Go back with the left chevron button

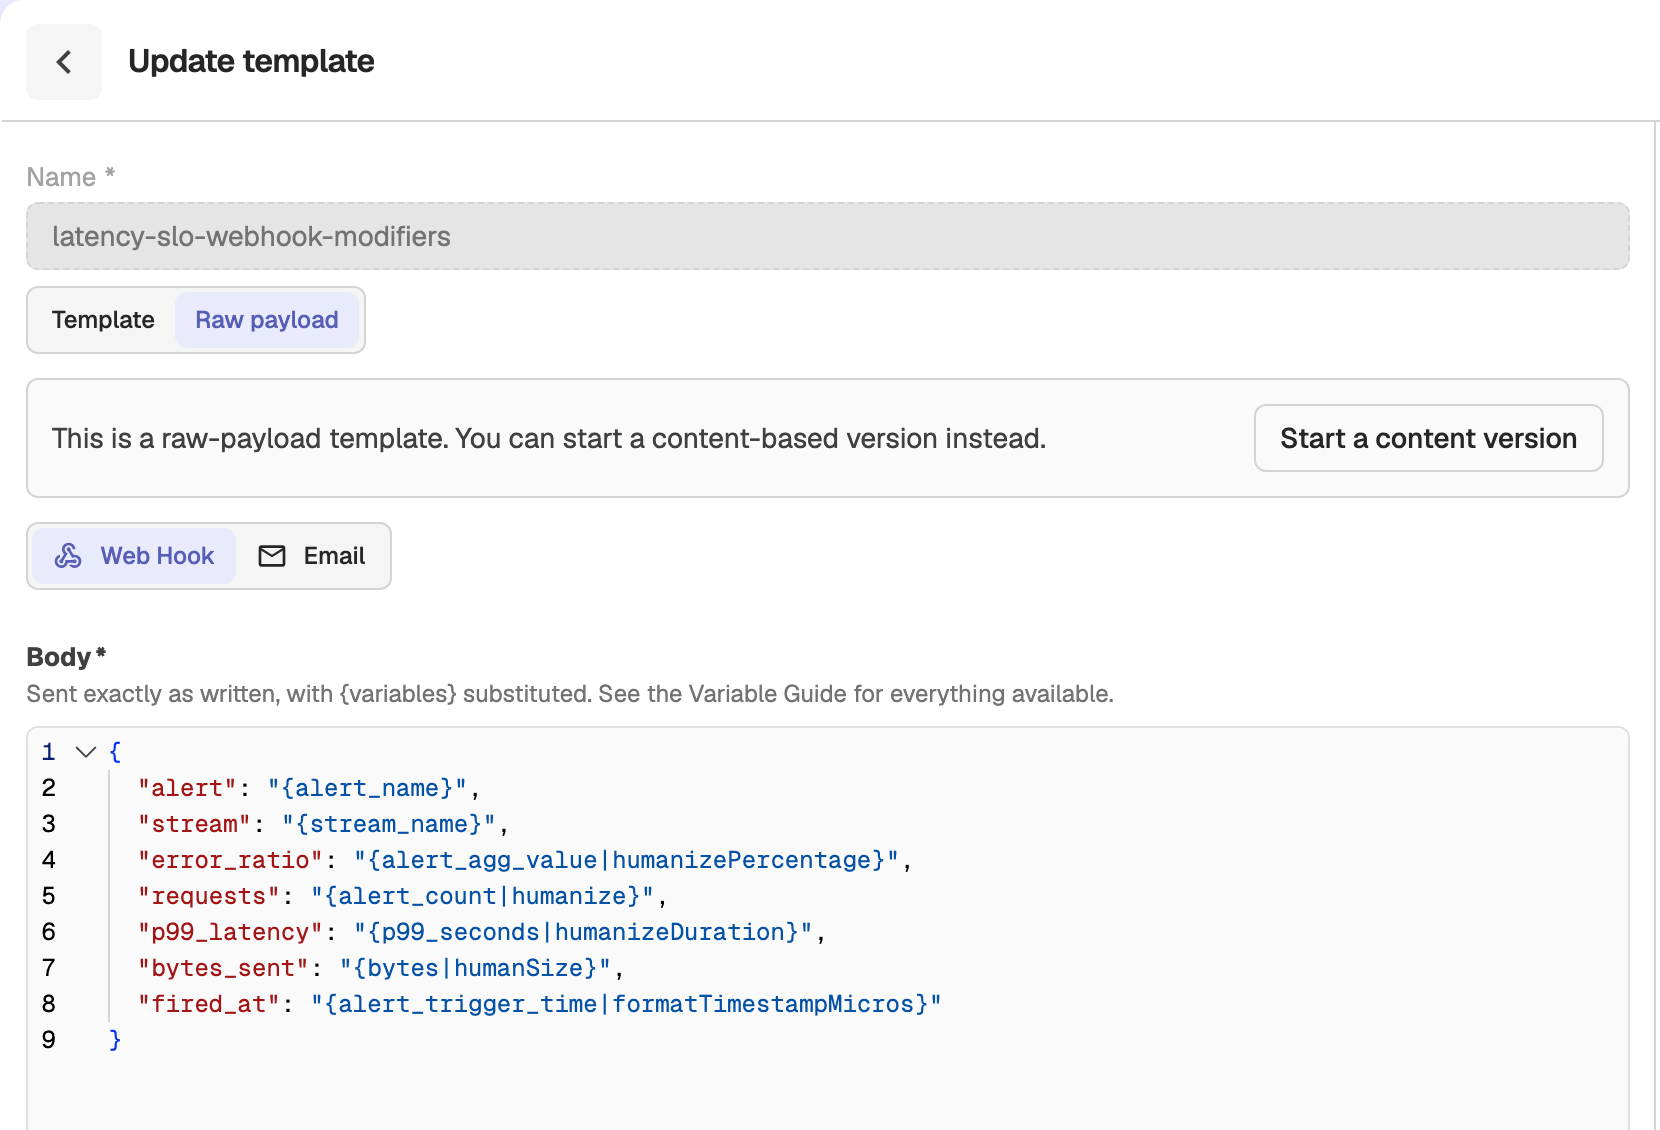pyautogui.click(x=64, y=62)
